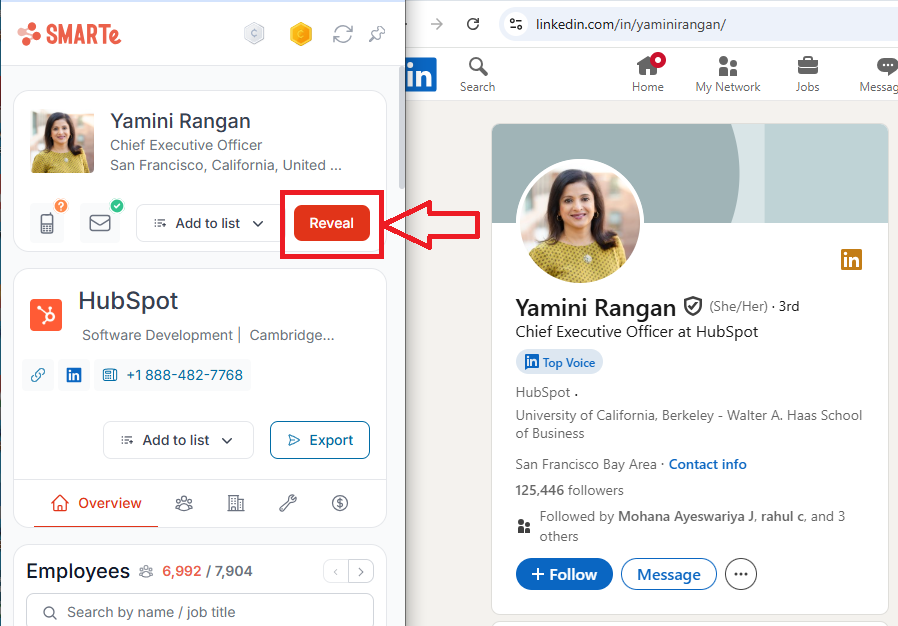The image size is (898, 626).
Task: Open My Network on LinkedIn
Action: pos(728,74)
